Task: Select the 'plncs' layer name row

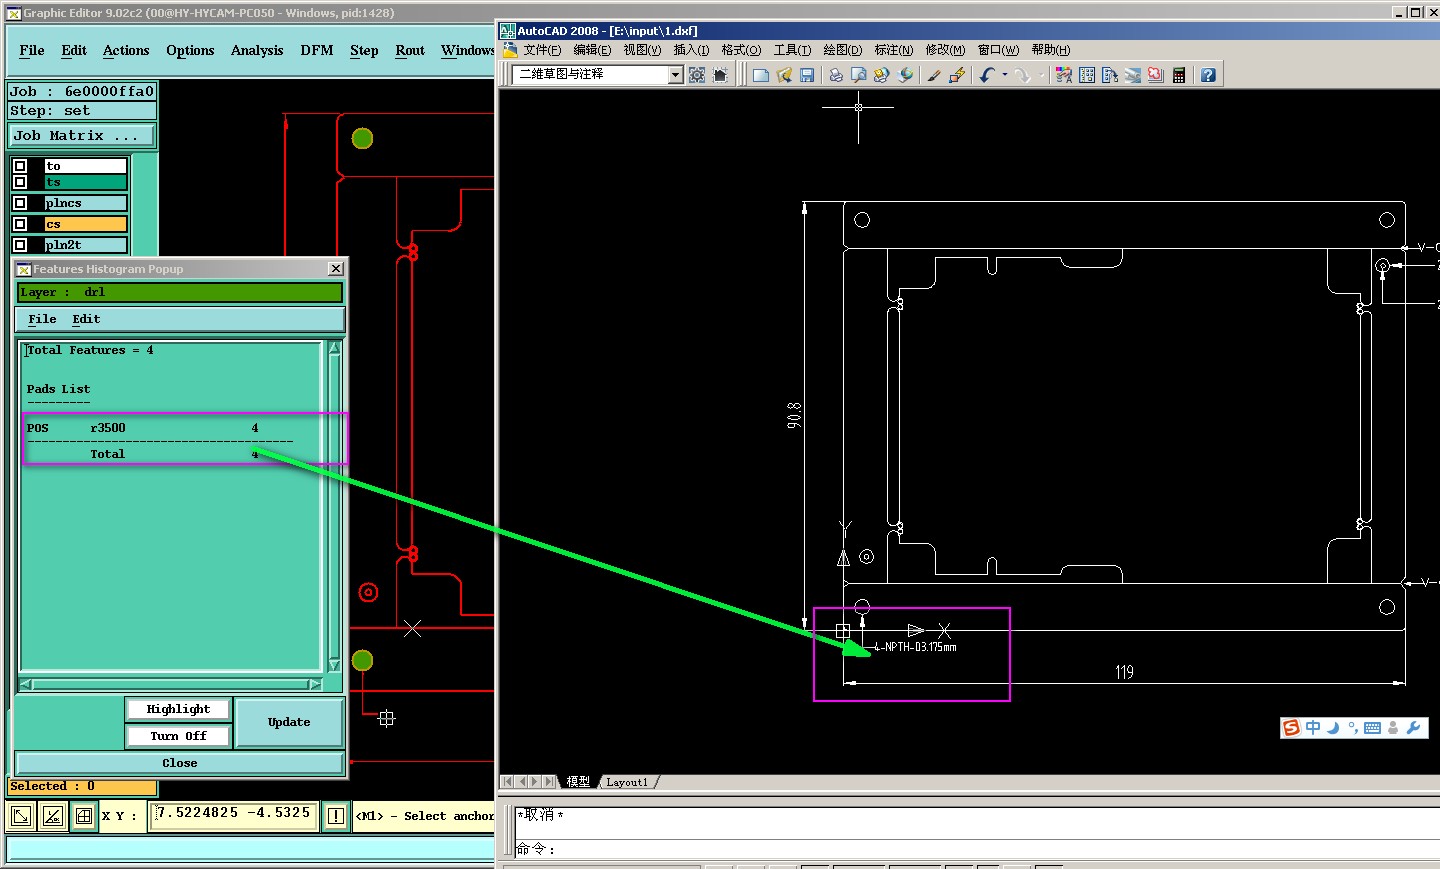Action: point(86,203)
